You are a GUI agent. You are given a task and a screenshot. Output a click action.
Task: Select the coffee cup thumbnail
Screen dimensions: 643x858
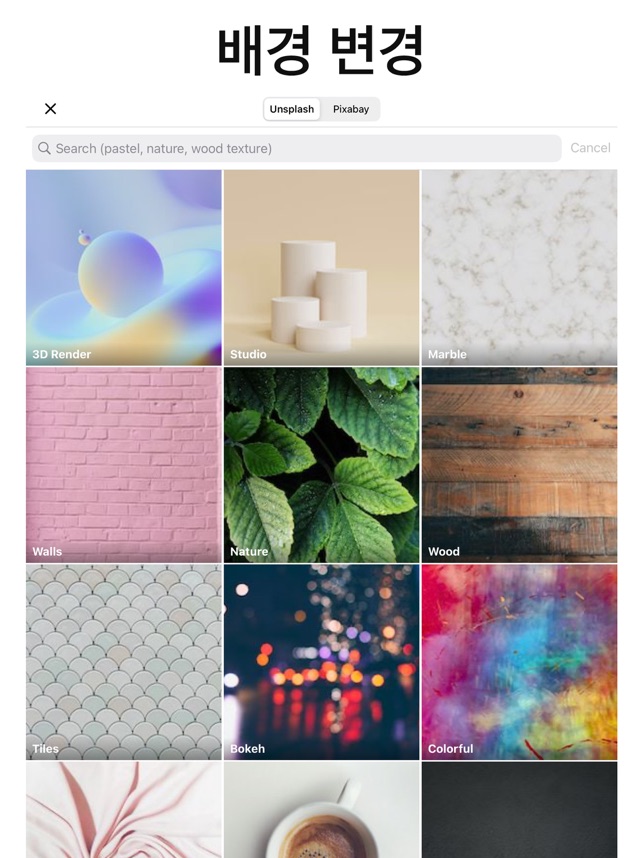pos(321,810)
